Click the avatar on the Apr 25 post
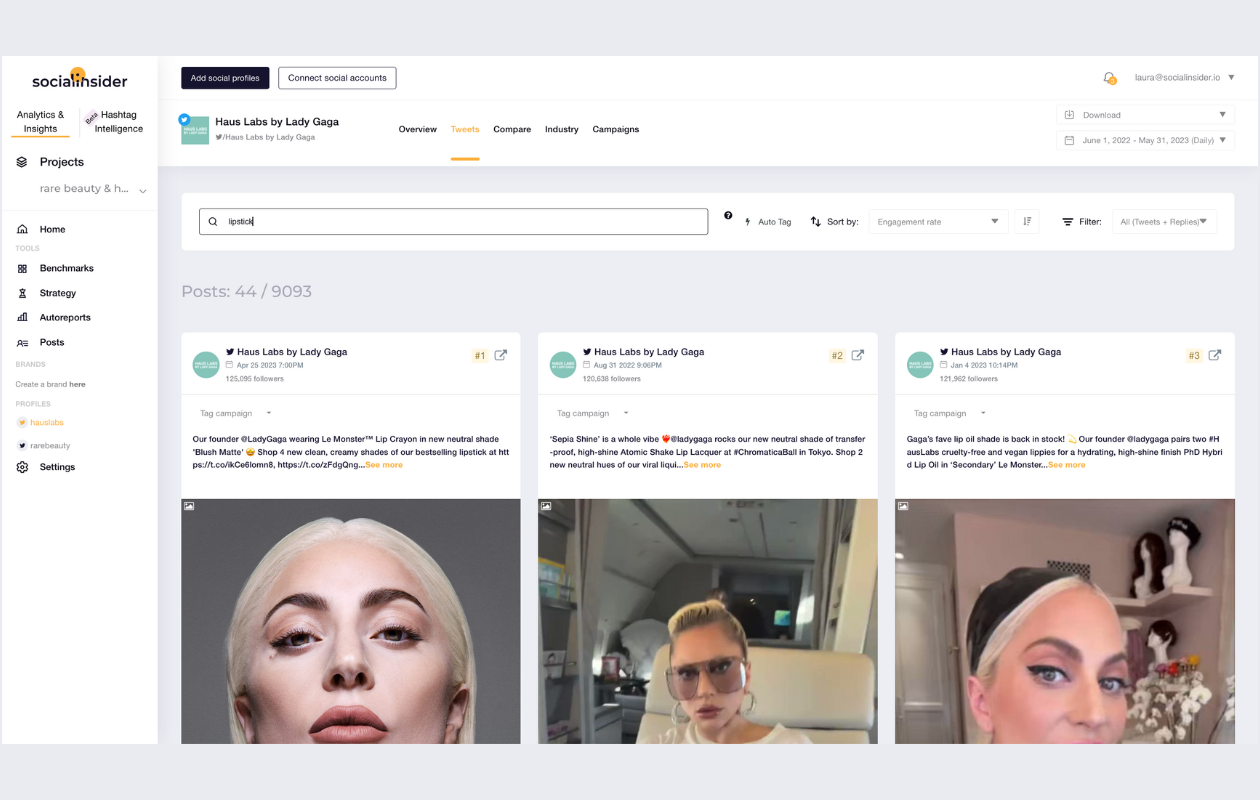 [x=206, y=364]
